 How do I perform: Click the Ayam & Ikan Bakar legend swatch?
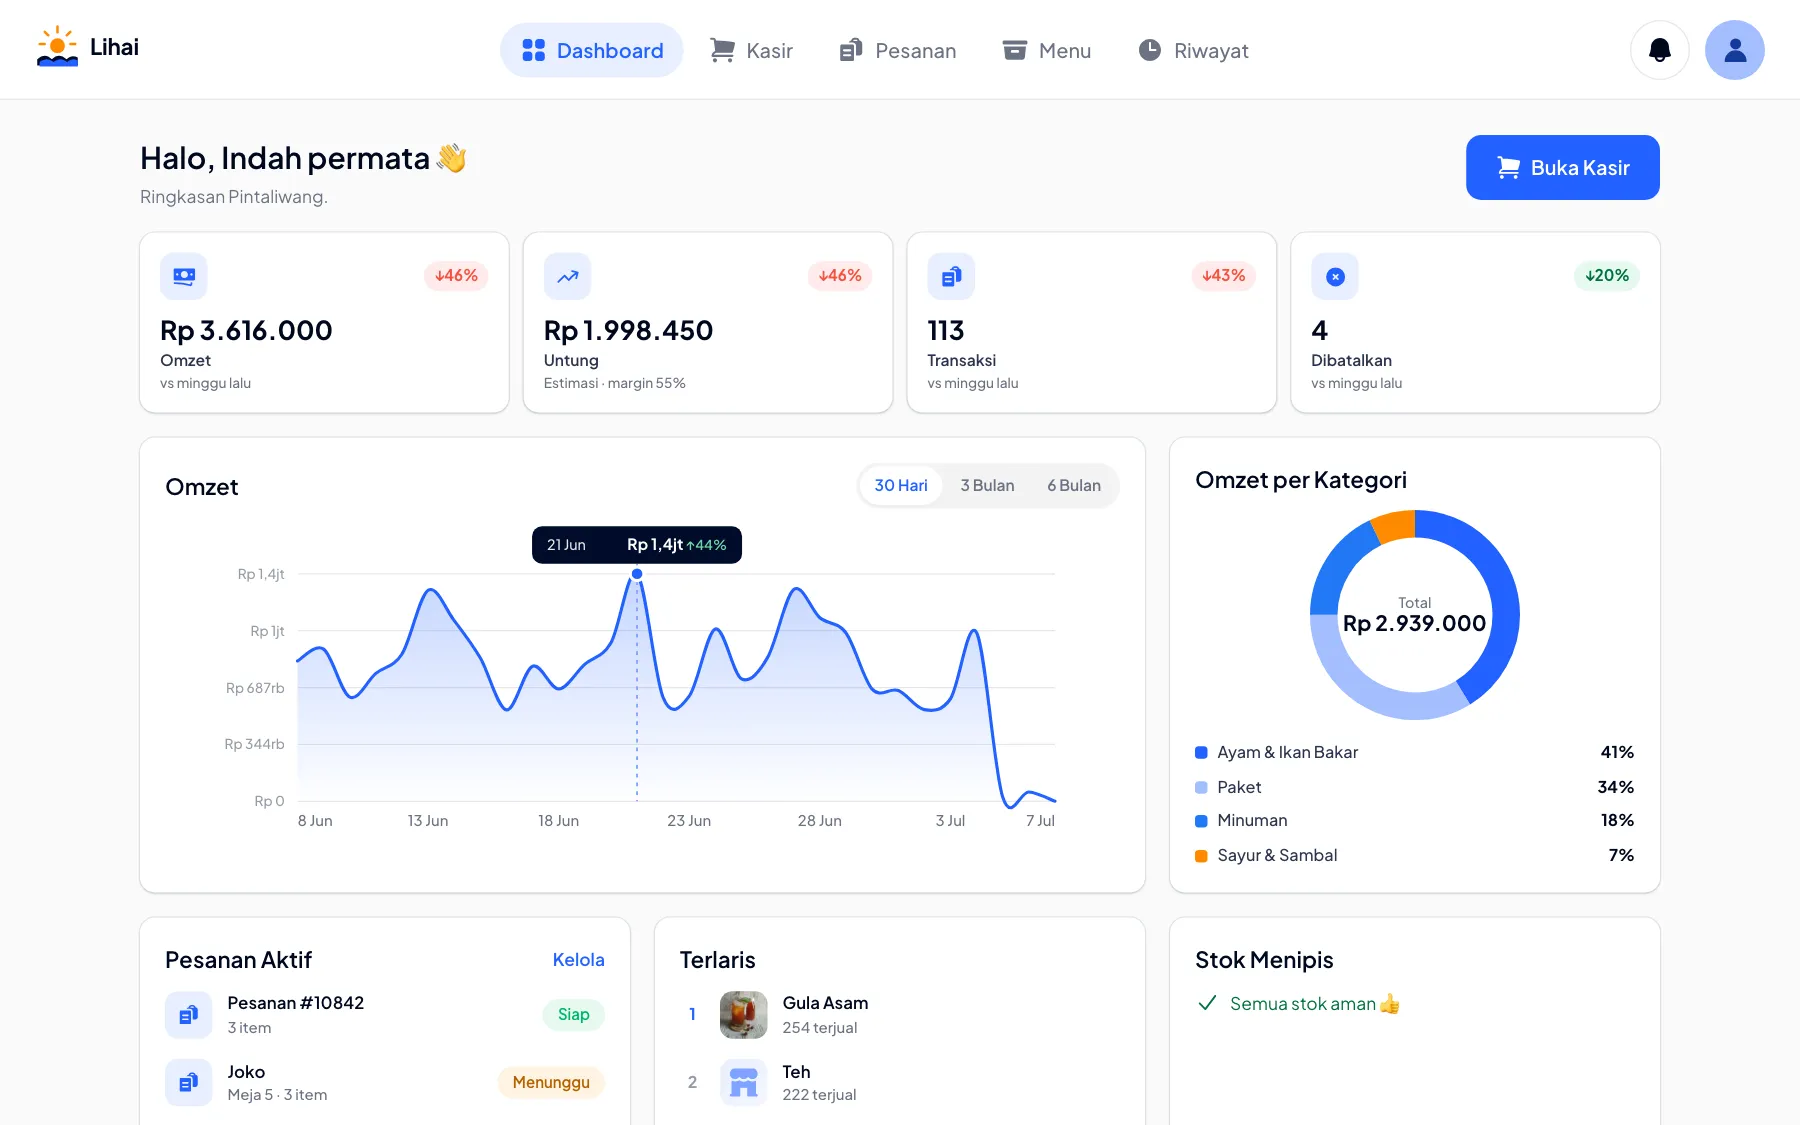click(1201, 753)
